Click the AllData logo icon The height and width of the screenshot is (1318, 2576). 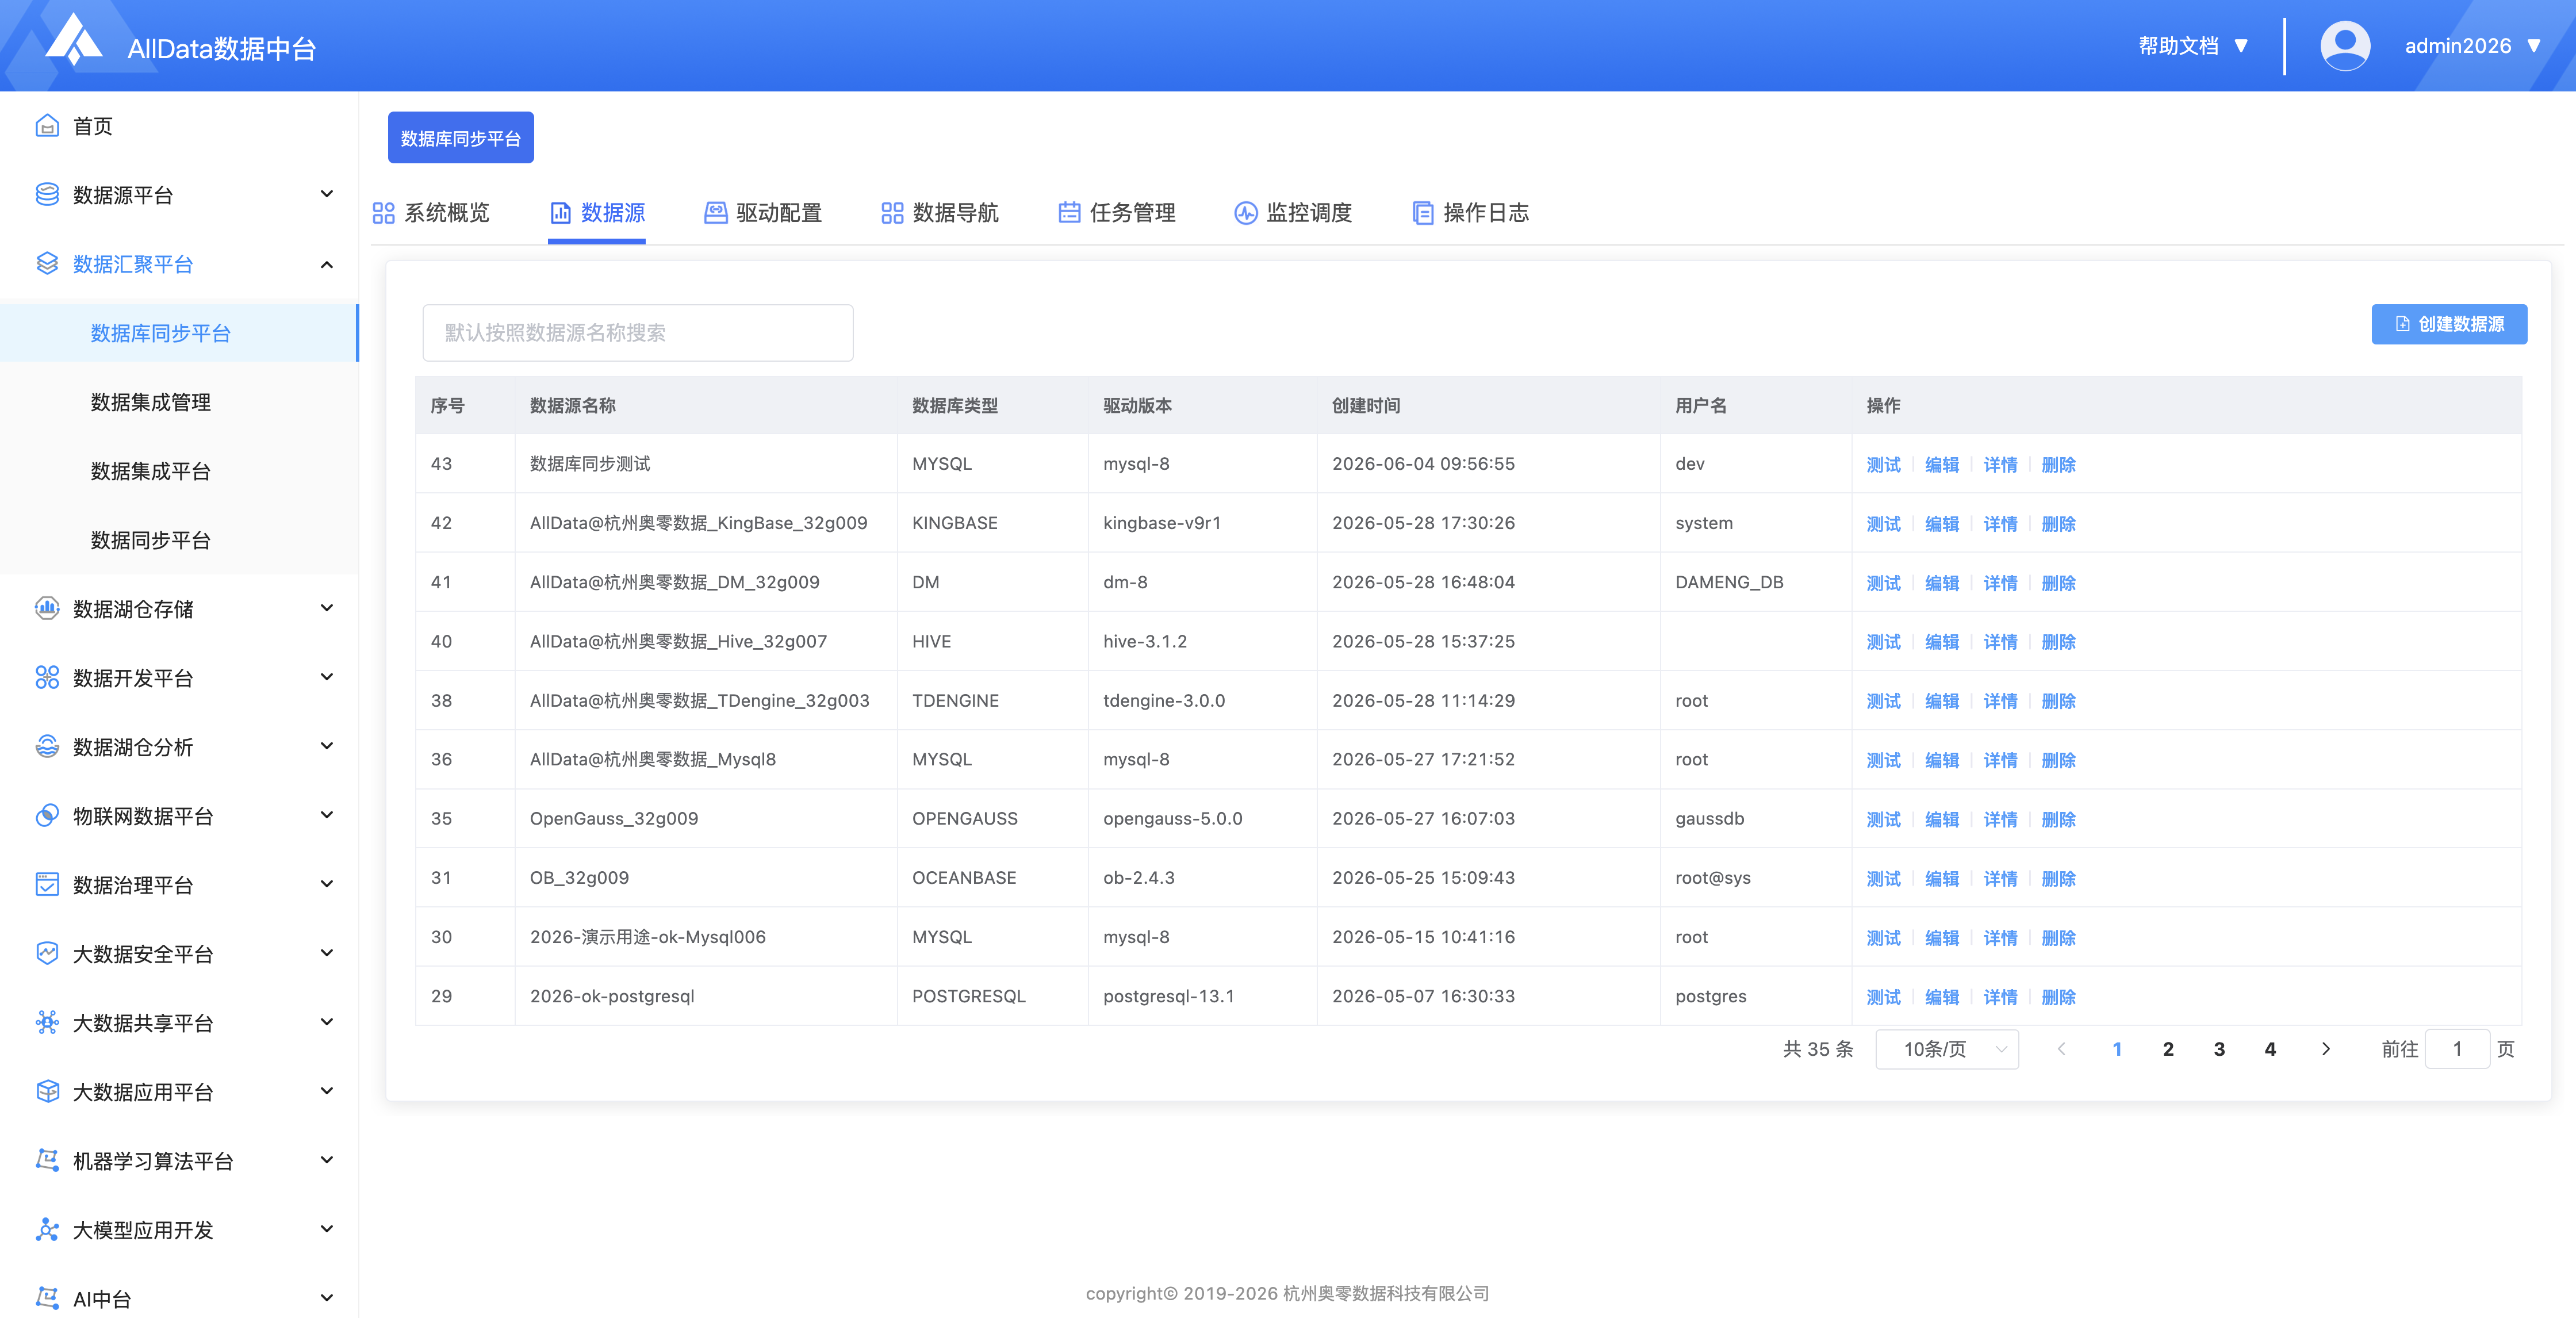(x=73, y=40)
